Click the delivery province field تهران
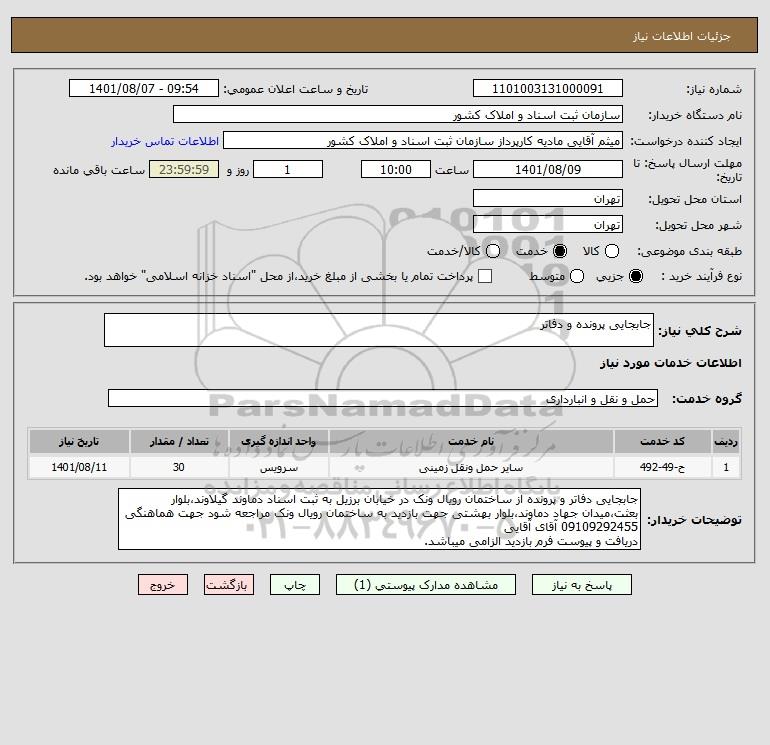The width and height of the screenshot is (770, 745). (548, 198)
